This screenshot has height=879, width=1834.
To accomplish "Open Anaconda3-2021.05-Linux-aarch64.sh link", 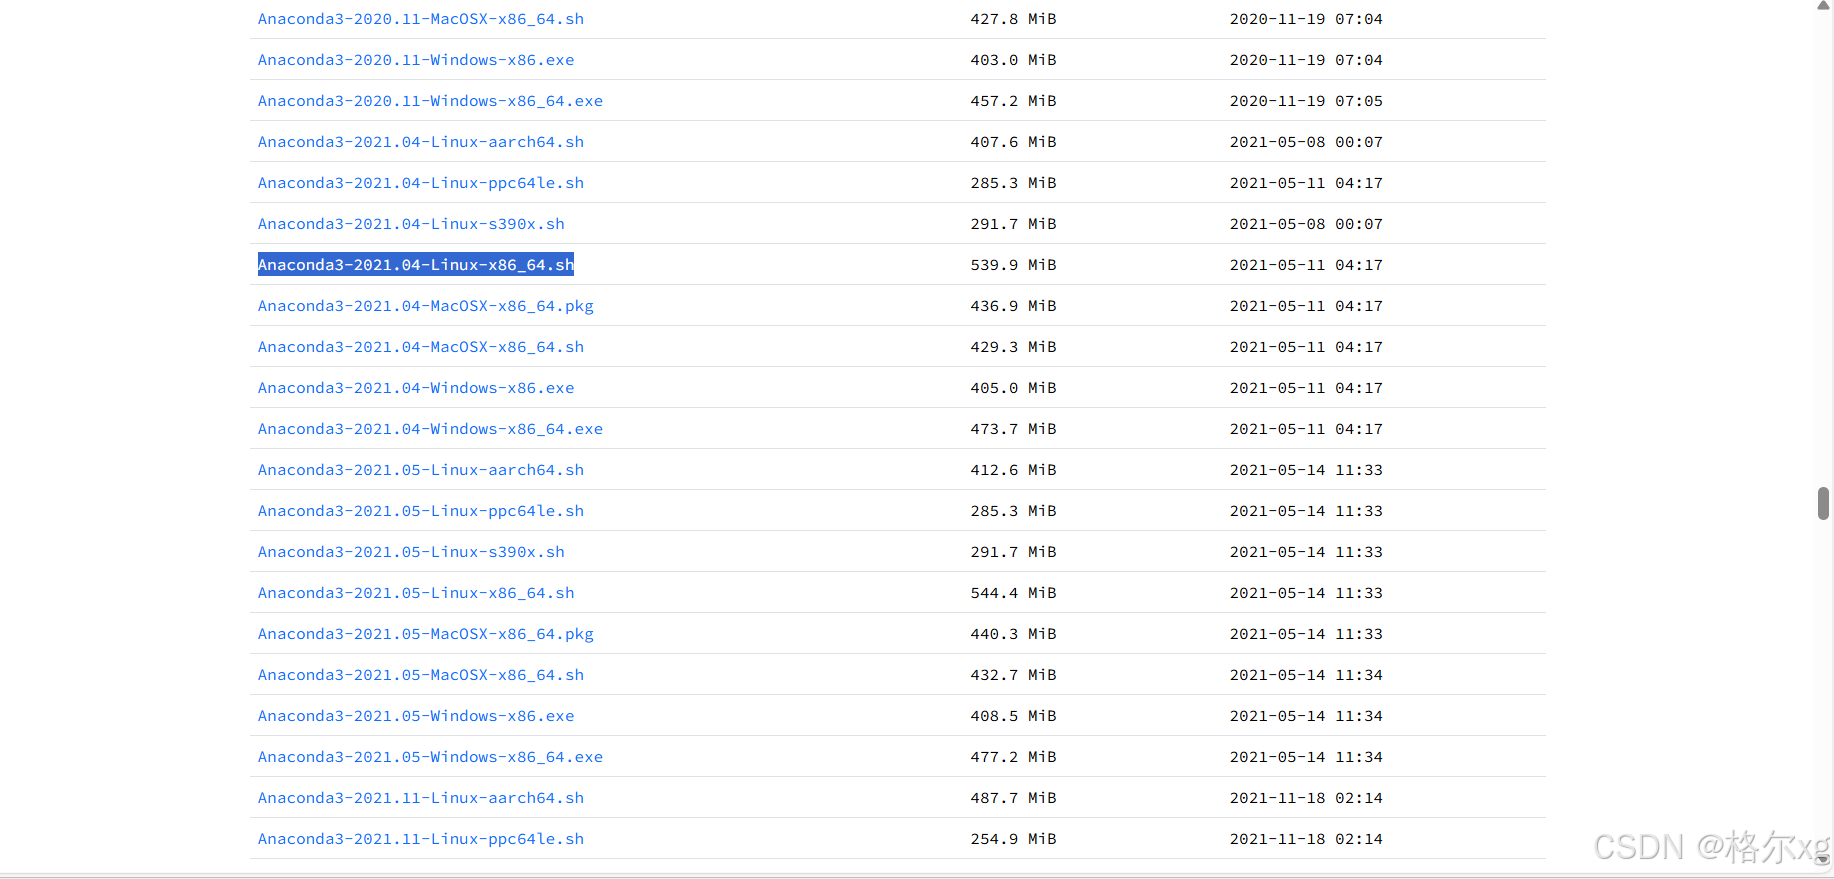I will pos(421,470).
